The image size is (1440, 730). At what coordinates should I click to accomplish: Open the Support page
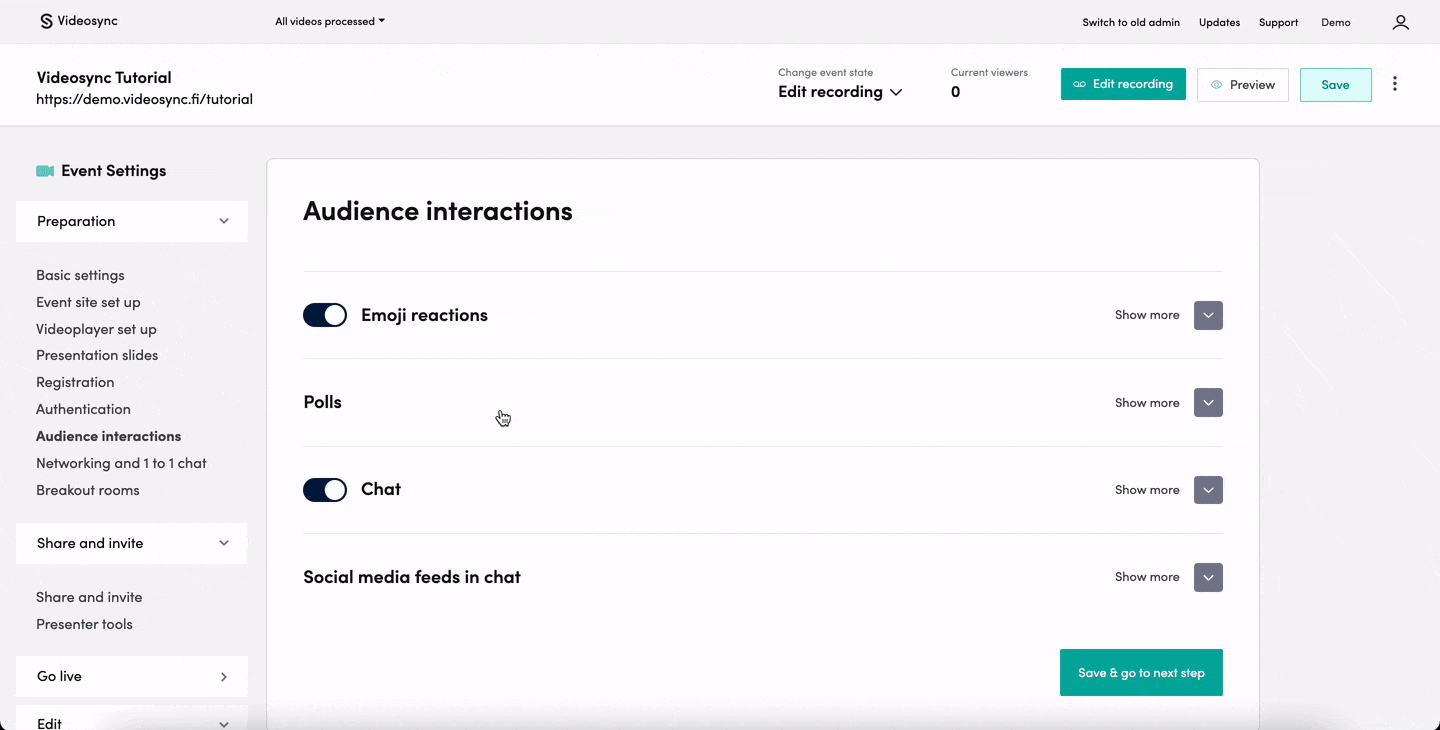click(1278, 21)
